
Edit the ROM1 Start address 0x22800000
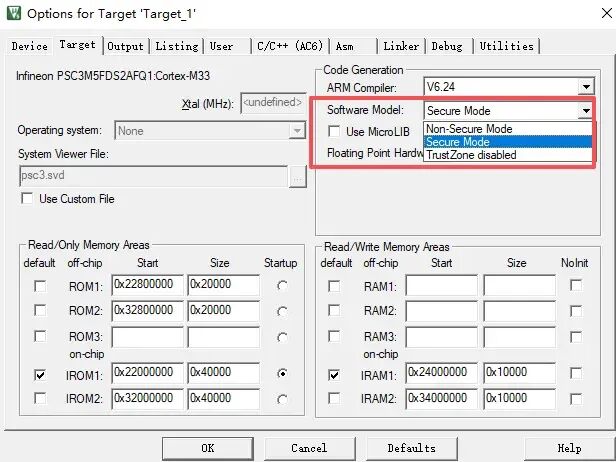point(148,284)
